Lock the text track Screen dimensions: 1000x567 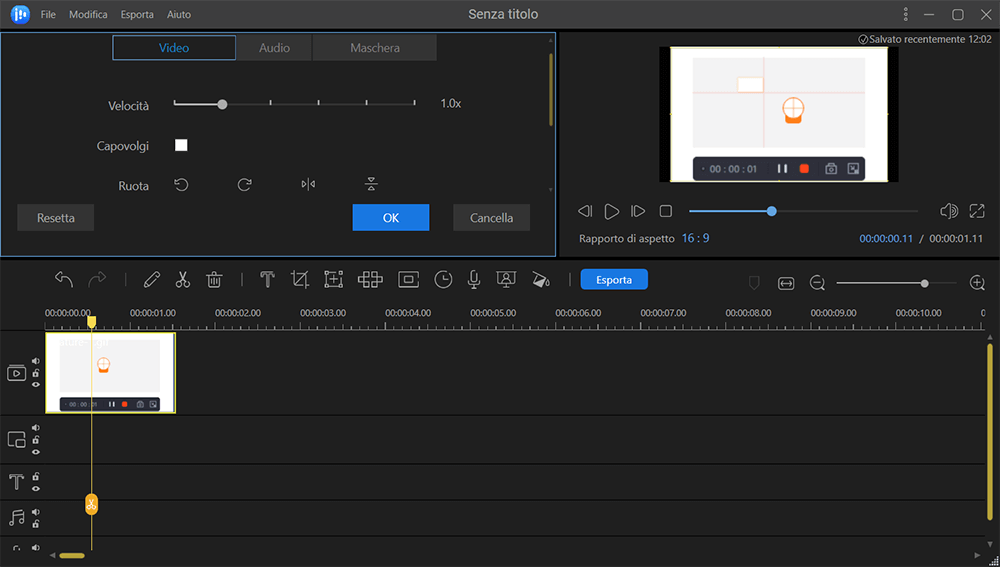click(36, 476)
